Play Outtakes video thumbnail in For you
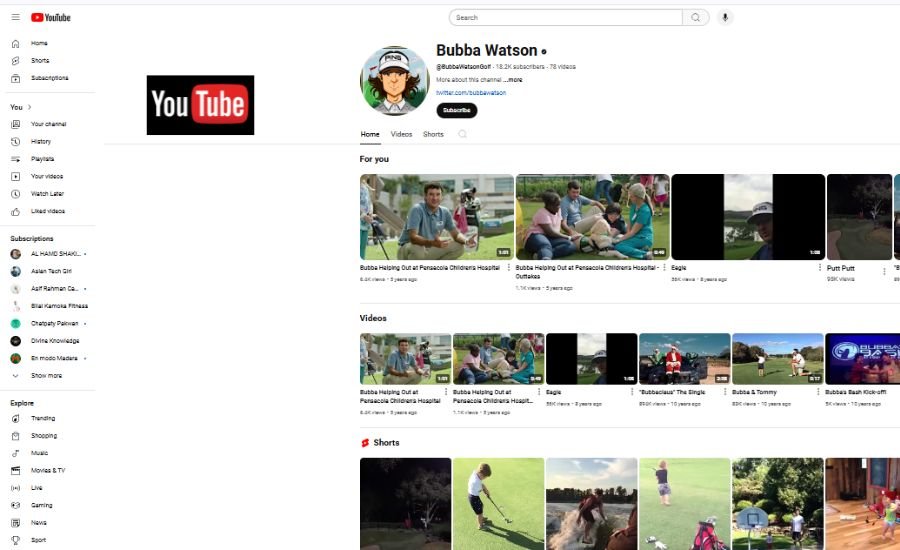 (592, 217)
